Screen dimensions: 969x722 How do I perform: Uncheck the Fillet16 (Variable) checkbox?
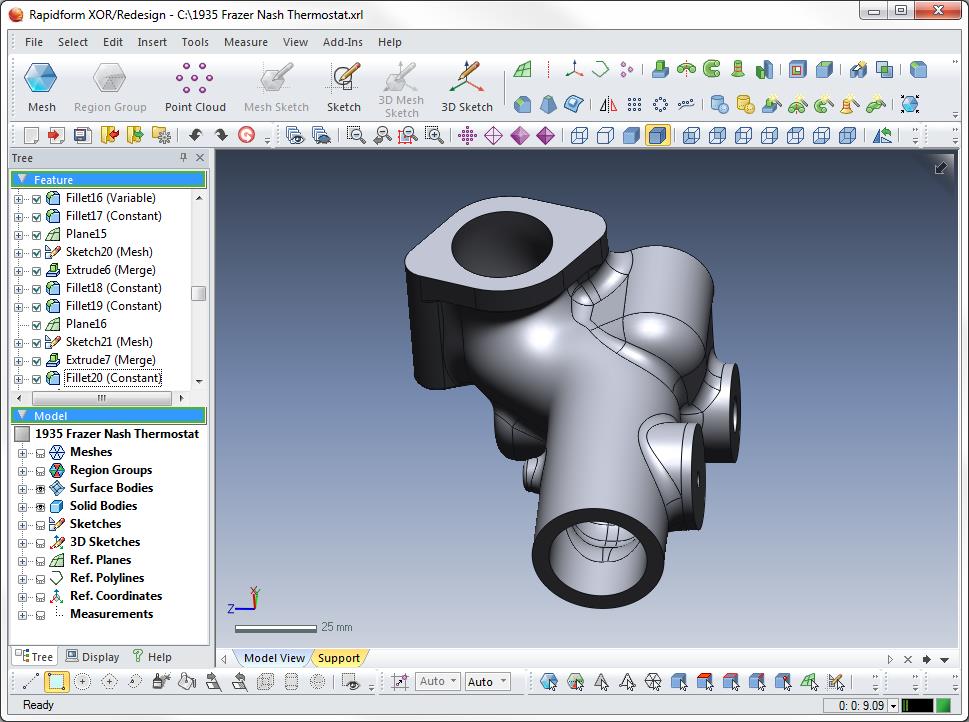[x=36, y=199]
